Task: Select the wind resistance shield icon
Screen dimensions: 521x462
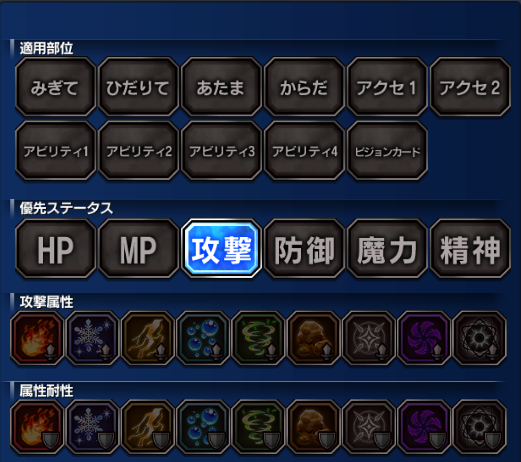Action: [x=258, y=427]
